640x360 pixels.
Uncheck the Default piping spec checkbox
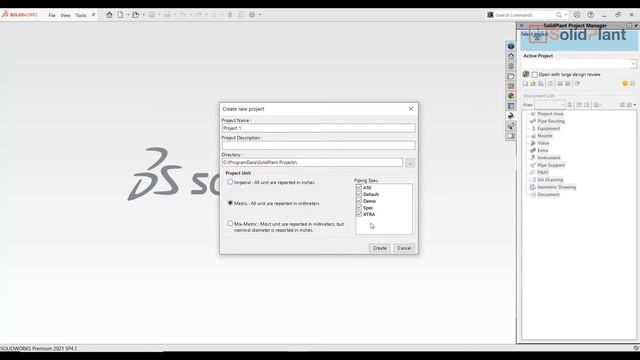(x=359, y=194)
